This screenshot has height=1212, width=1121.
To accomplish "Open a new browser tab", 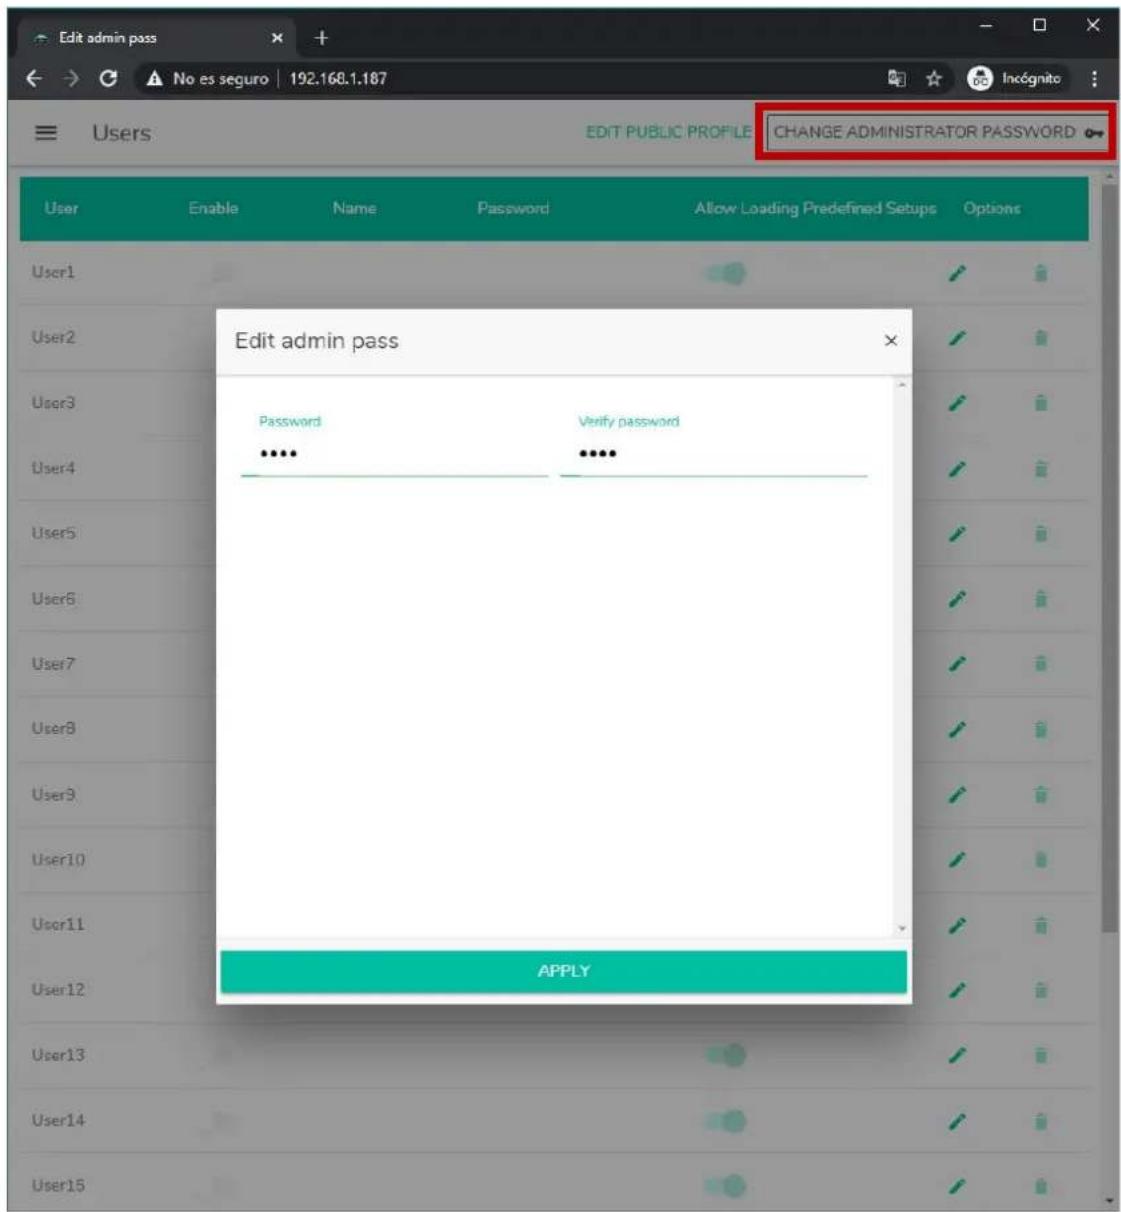I will 321,38.
